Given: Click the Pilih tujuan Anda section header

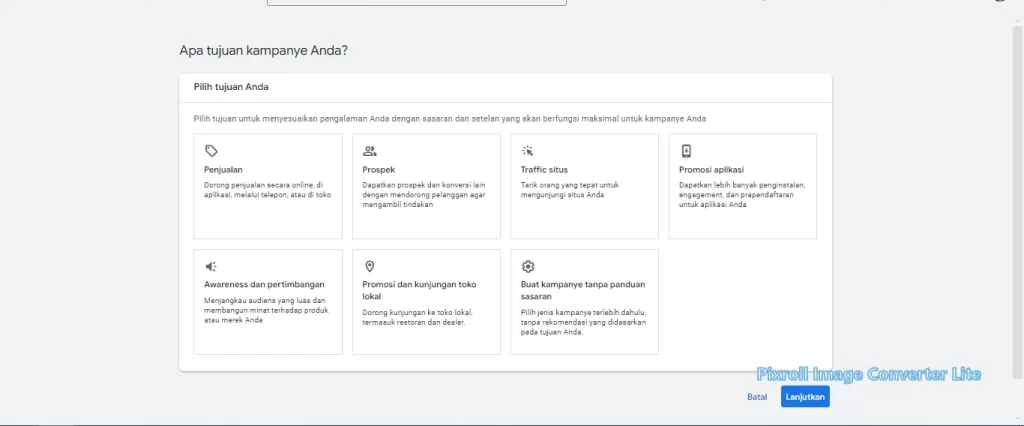Looking at the screenshot, I should coord(231,87).
